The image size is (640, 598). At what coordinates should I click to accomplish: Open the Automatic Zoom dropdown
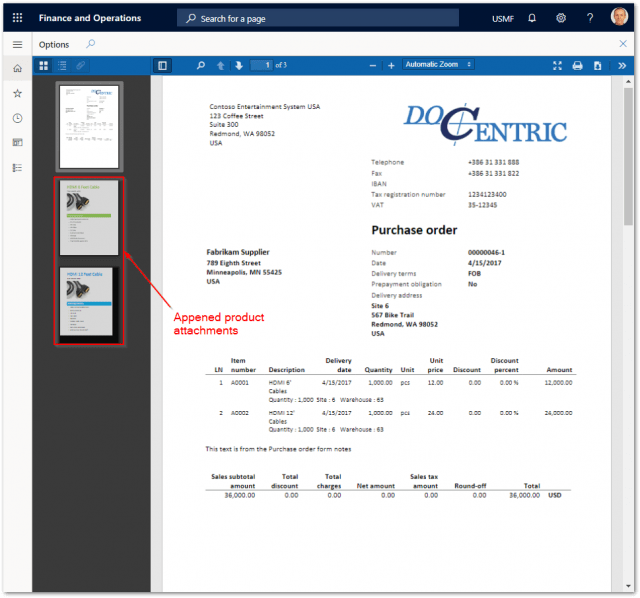point(438,64)
